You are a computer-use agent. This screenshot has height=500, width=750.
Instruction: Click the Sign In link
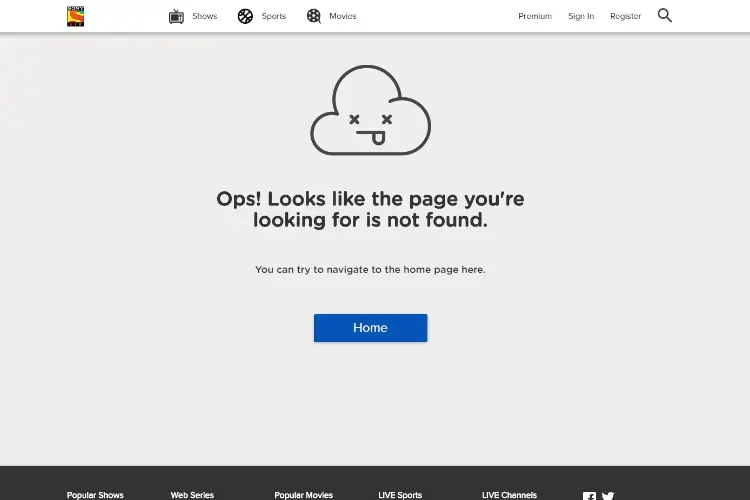click(581, 16)
